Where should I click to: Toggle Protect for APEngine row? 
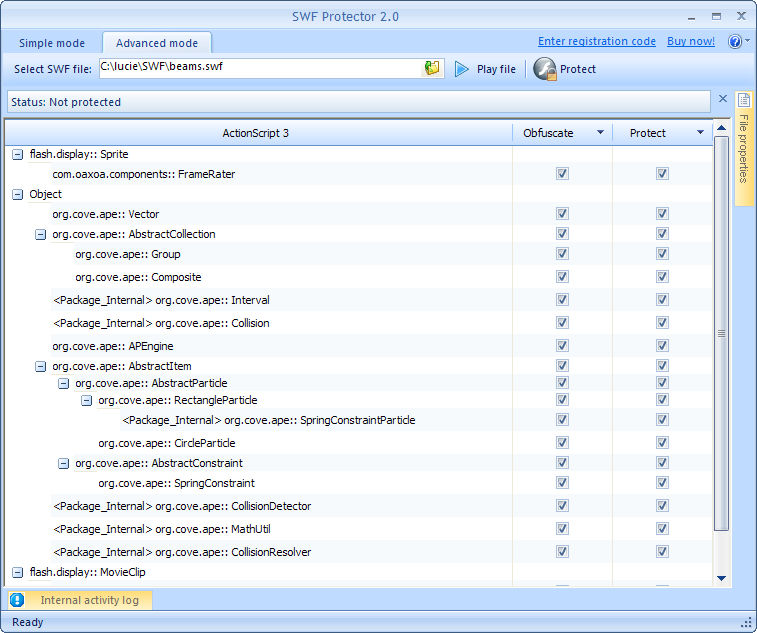tap(662, 346)
